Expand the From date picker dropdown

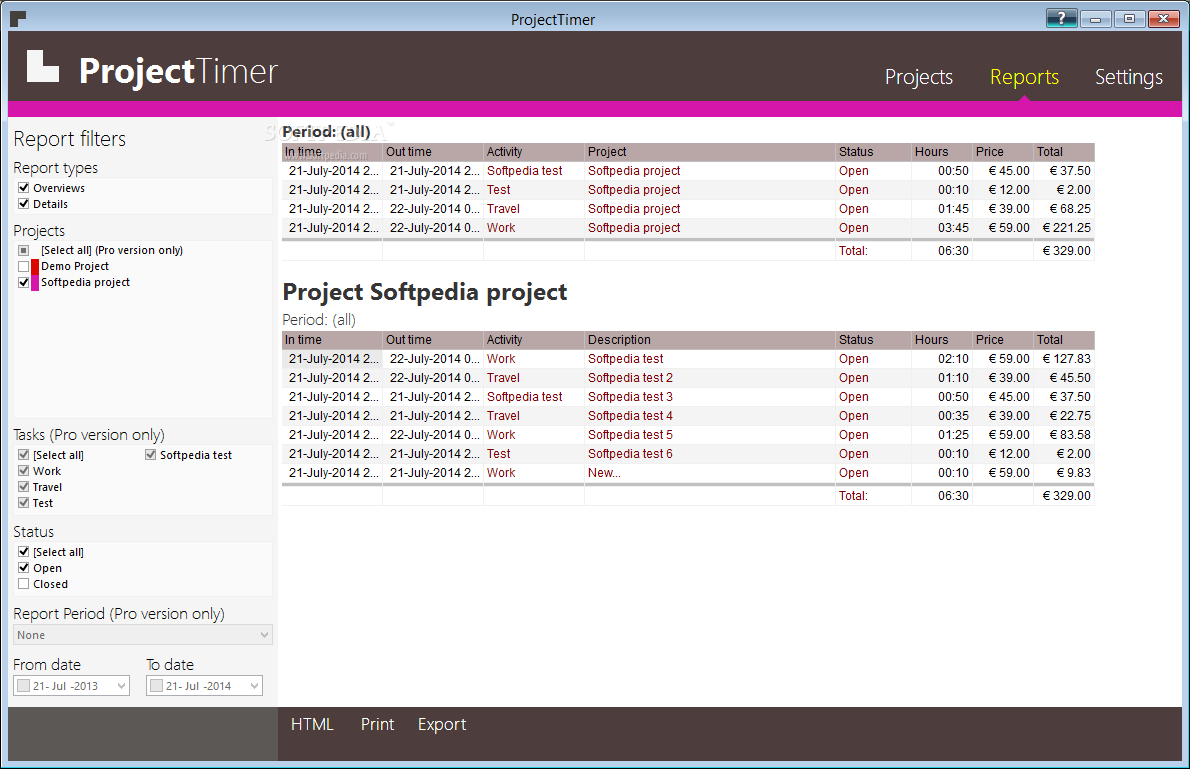click(x=121, y=685)
